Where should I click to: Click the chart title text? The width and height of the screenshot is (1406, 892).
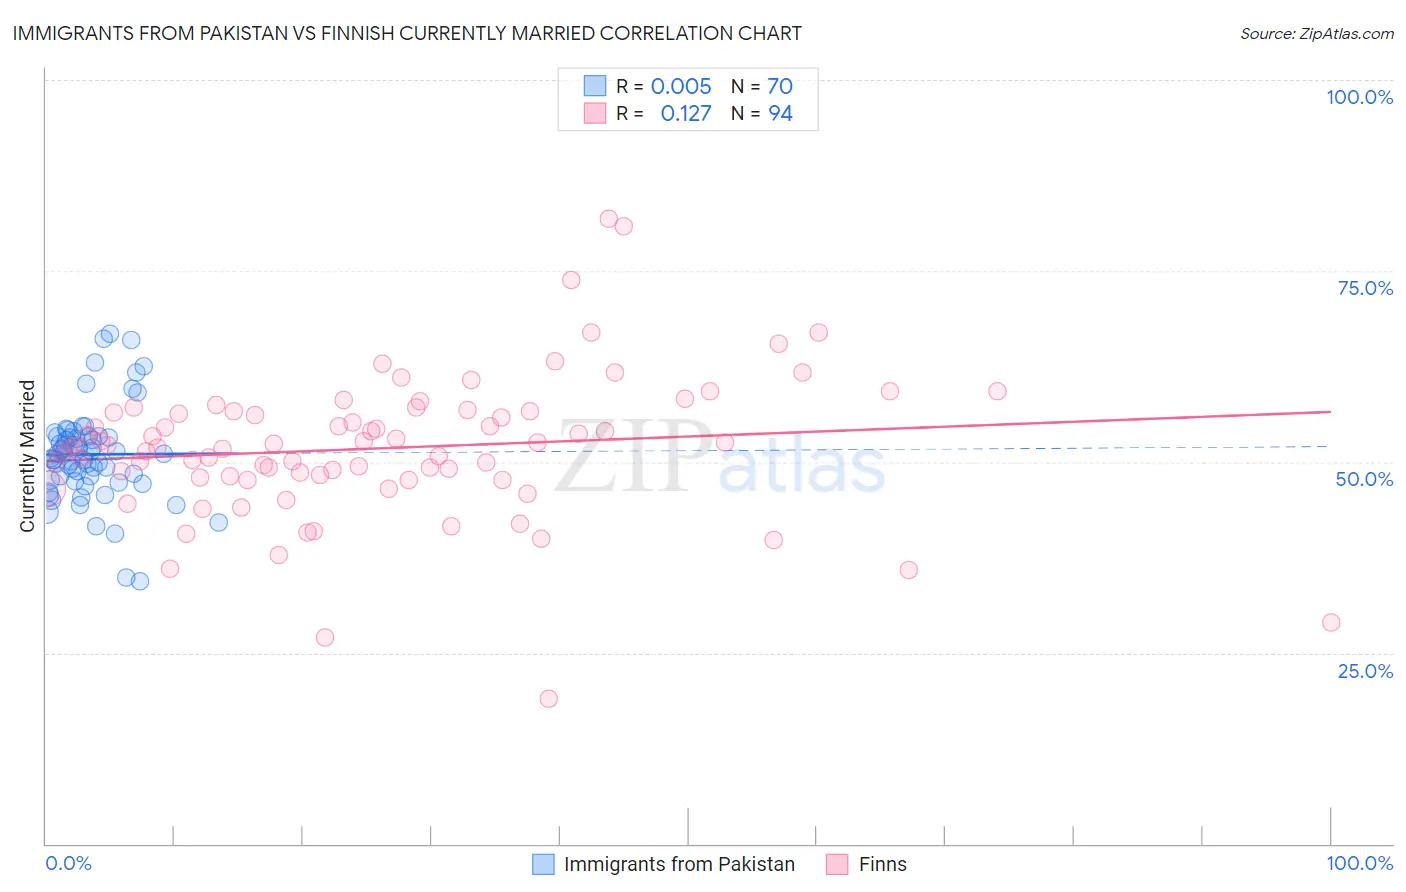click(407, 34)
